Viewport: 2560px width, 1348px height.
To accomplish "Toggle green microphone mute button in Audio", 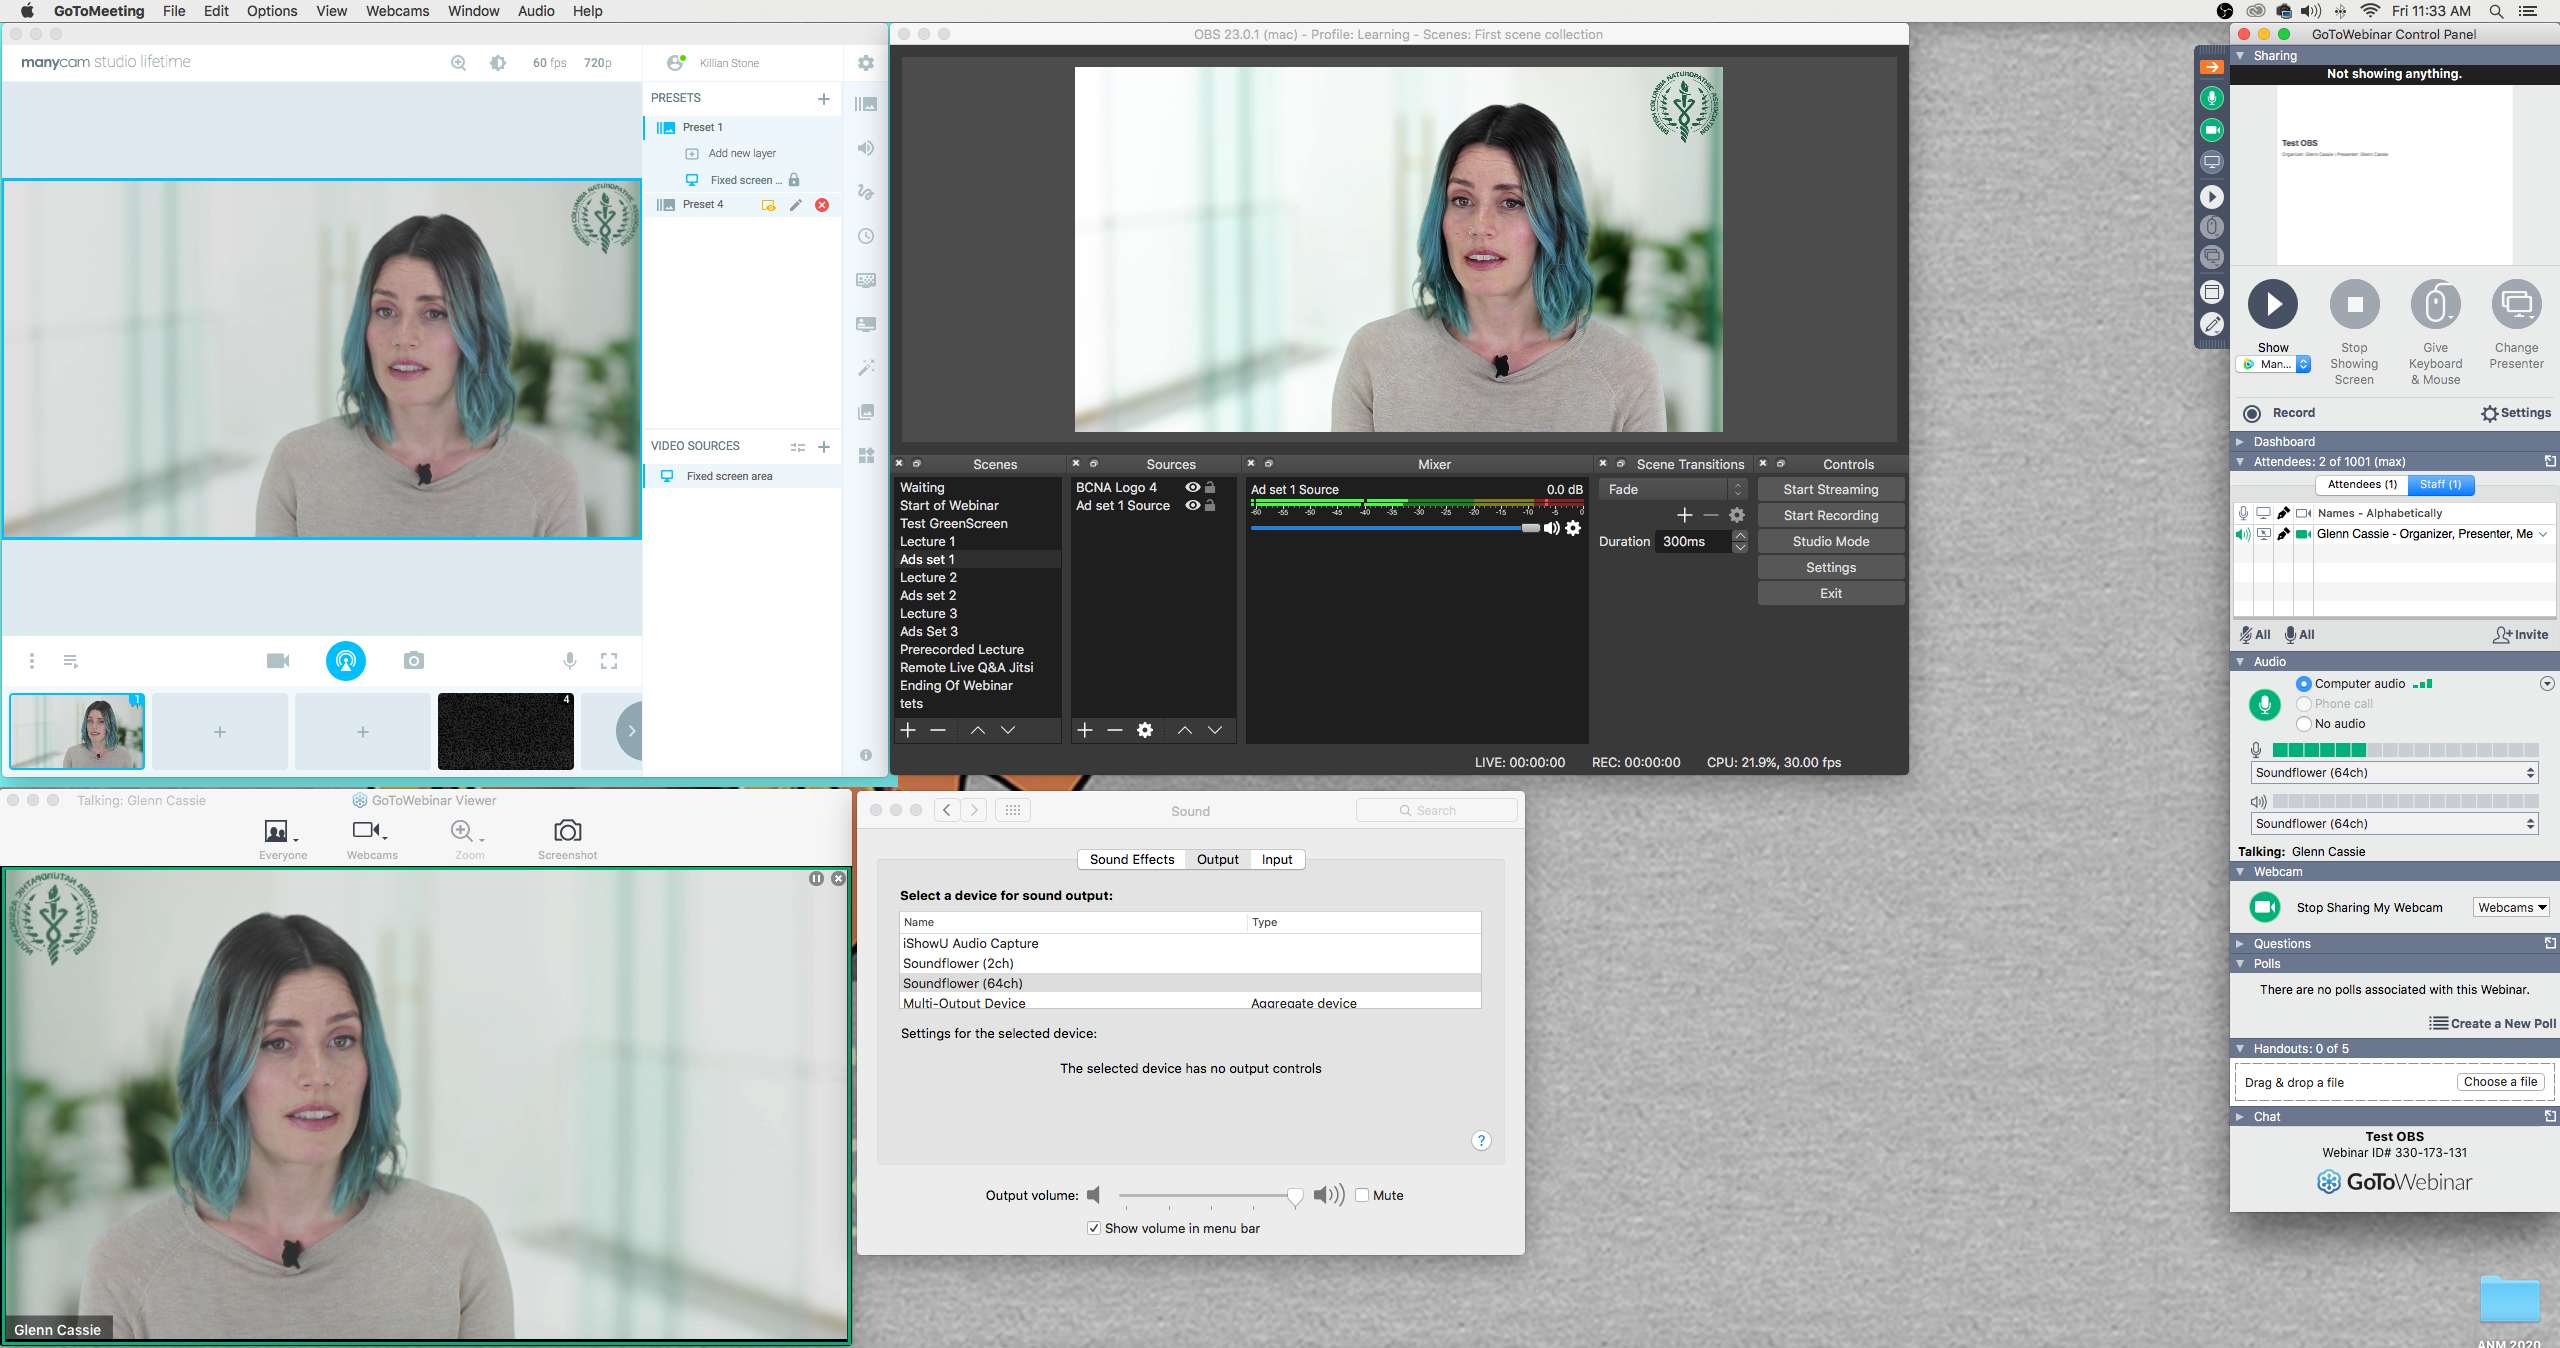I will (x=2265, y=705).
